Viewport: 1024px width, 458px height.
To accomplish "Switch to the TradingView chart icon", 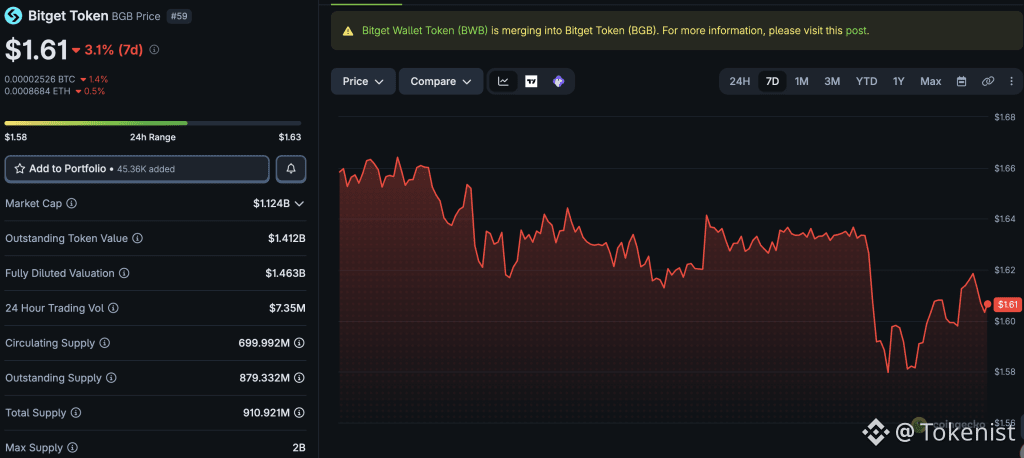I will point(531,81).
